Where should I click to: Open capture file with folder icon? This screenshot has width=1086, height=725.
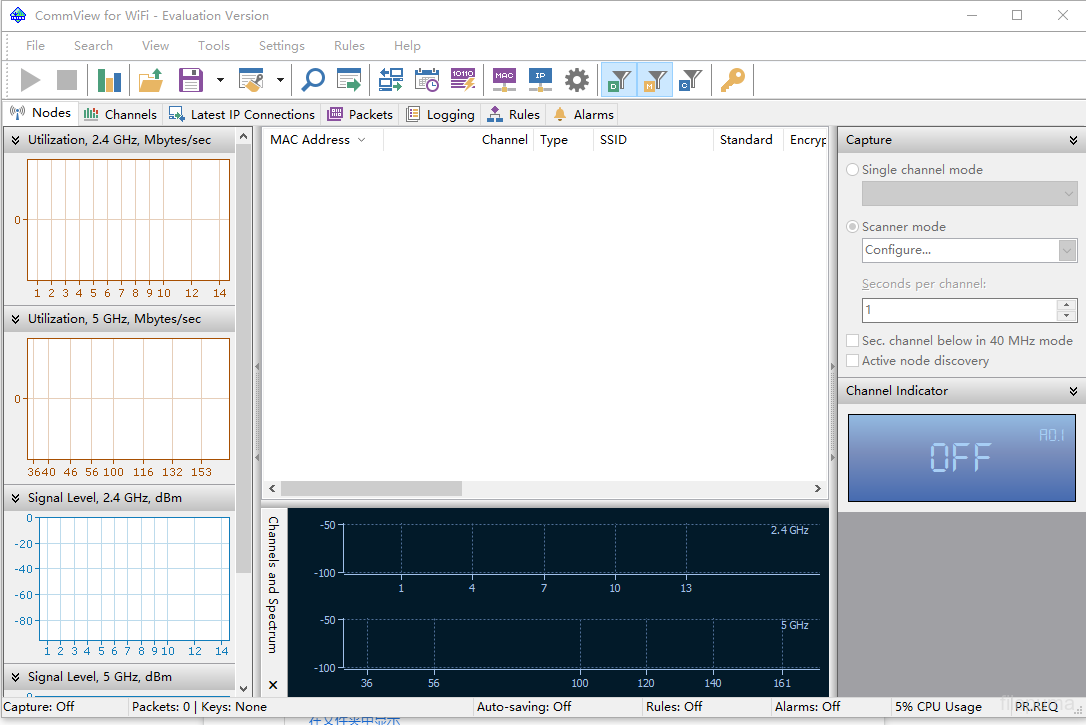click(151, 80)
